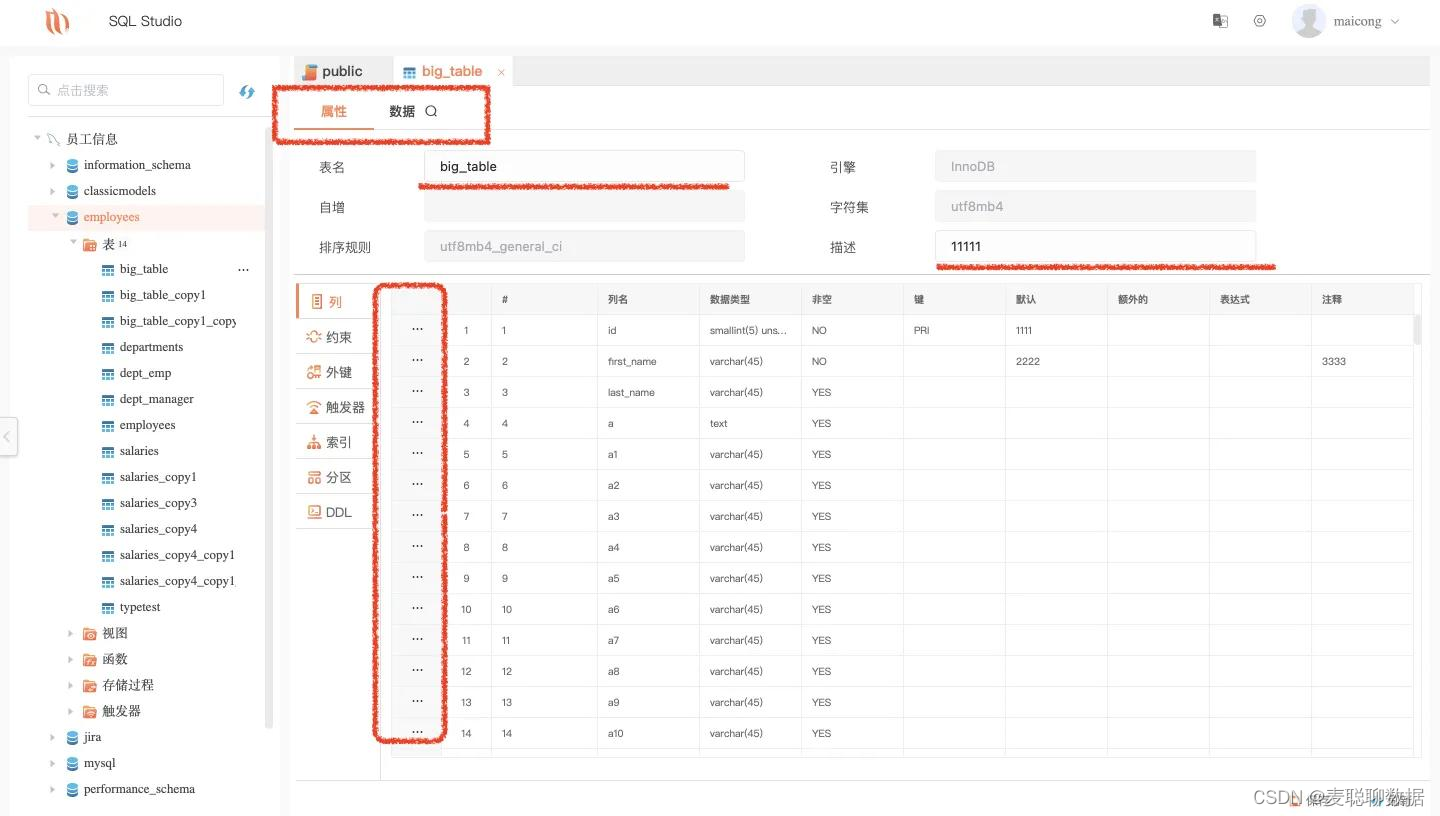Screen dimensions: 1440x816
Task: Open row actions for column a1
Action: [417, 453]
